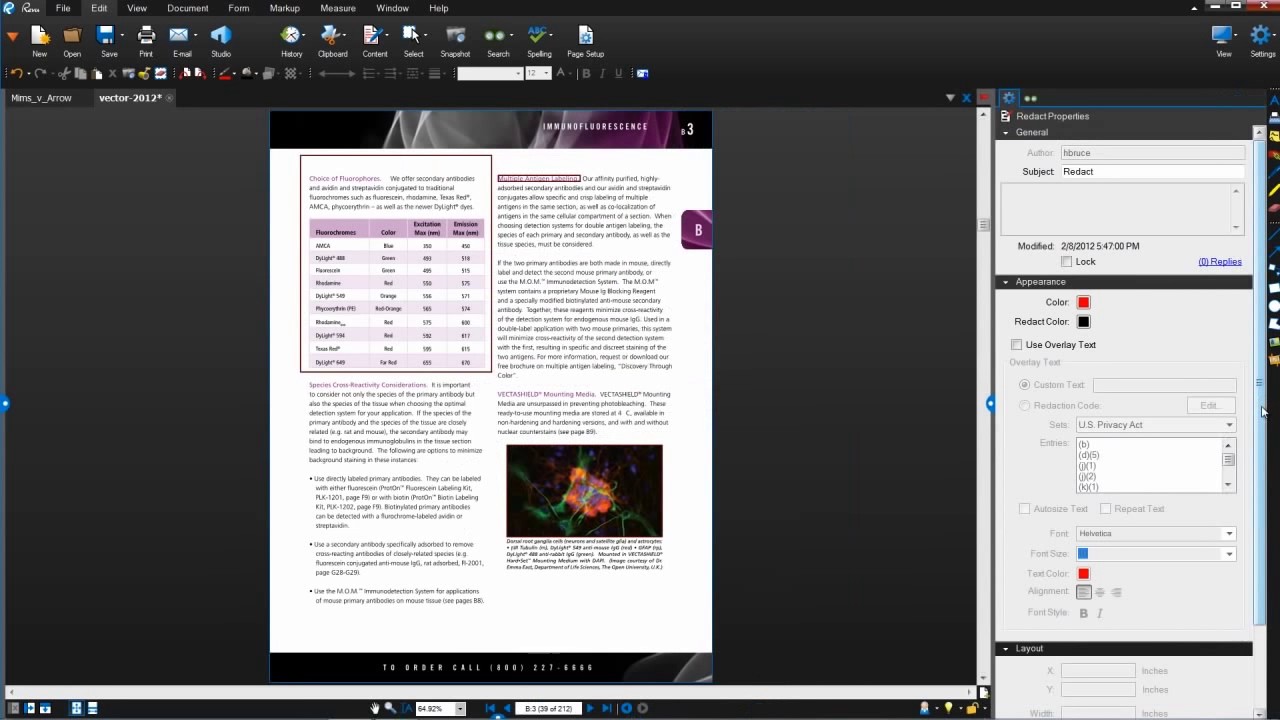1280x720 pixels.
Task: Pick the black Redact Color swatch
Action: 1083,322
